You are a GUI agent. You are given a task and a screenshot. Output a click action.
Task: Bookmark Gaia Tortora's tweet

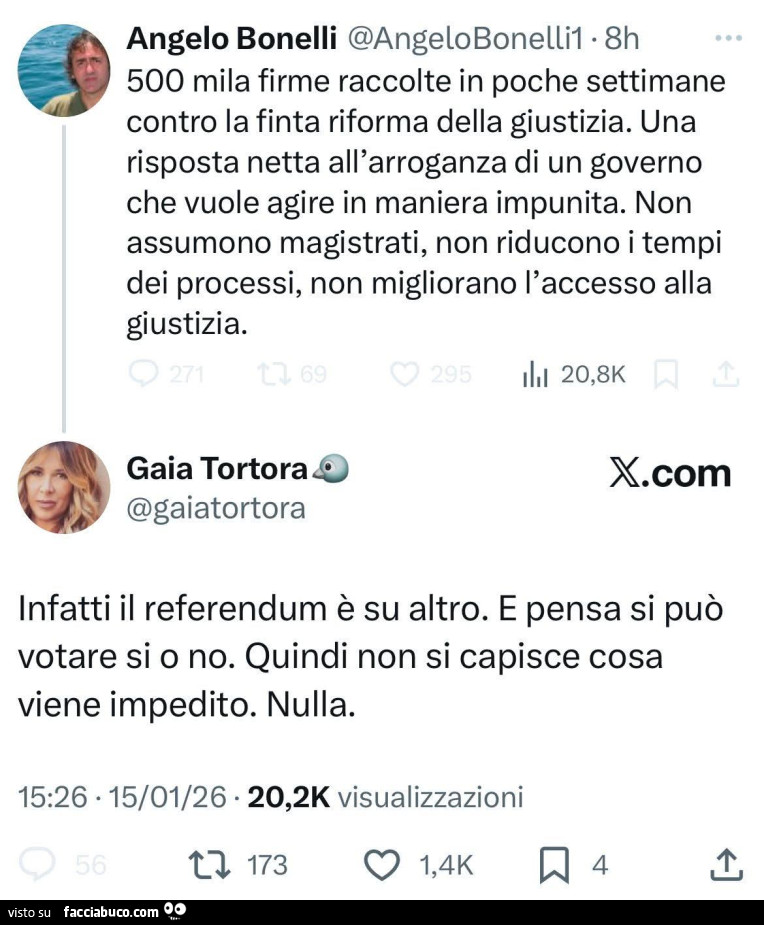tap(552, 864)
